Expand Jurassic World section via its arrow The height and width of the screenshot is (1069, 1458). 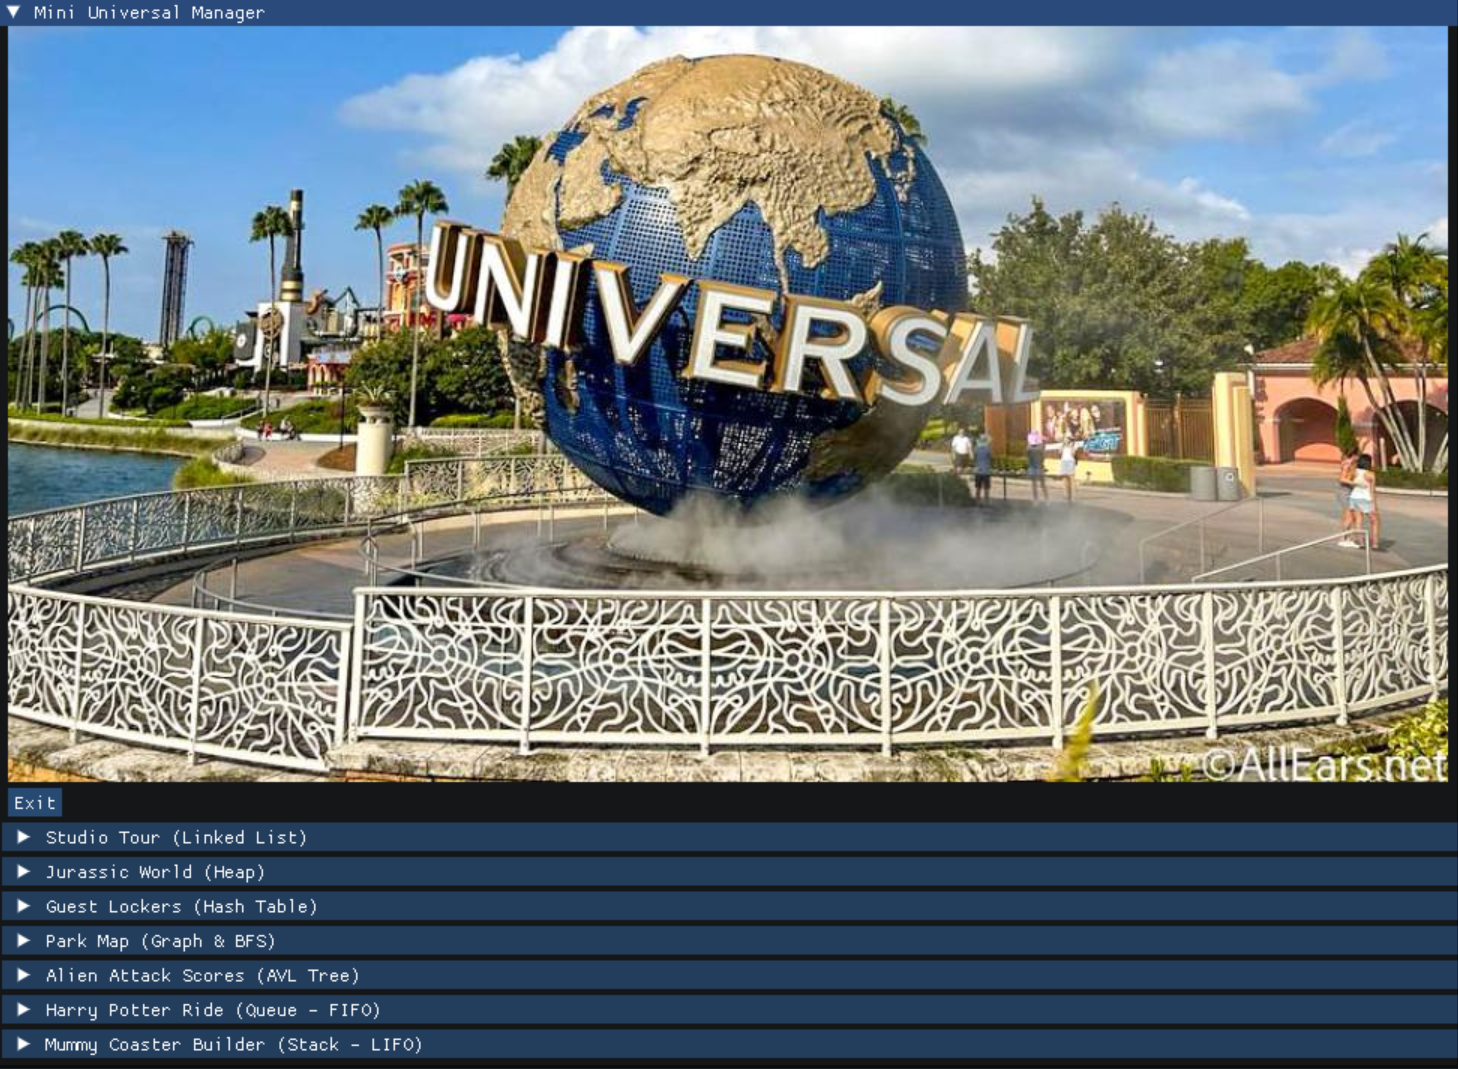click(23, 872)
